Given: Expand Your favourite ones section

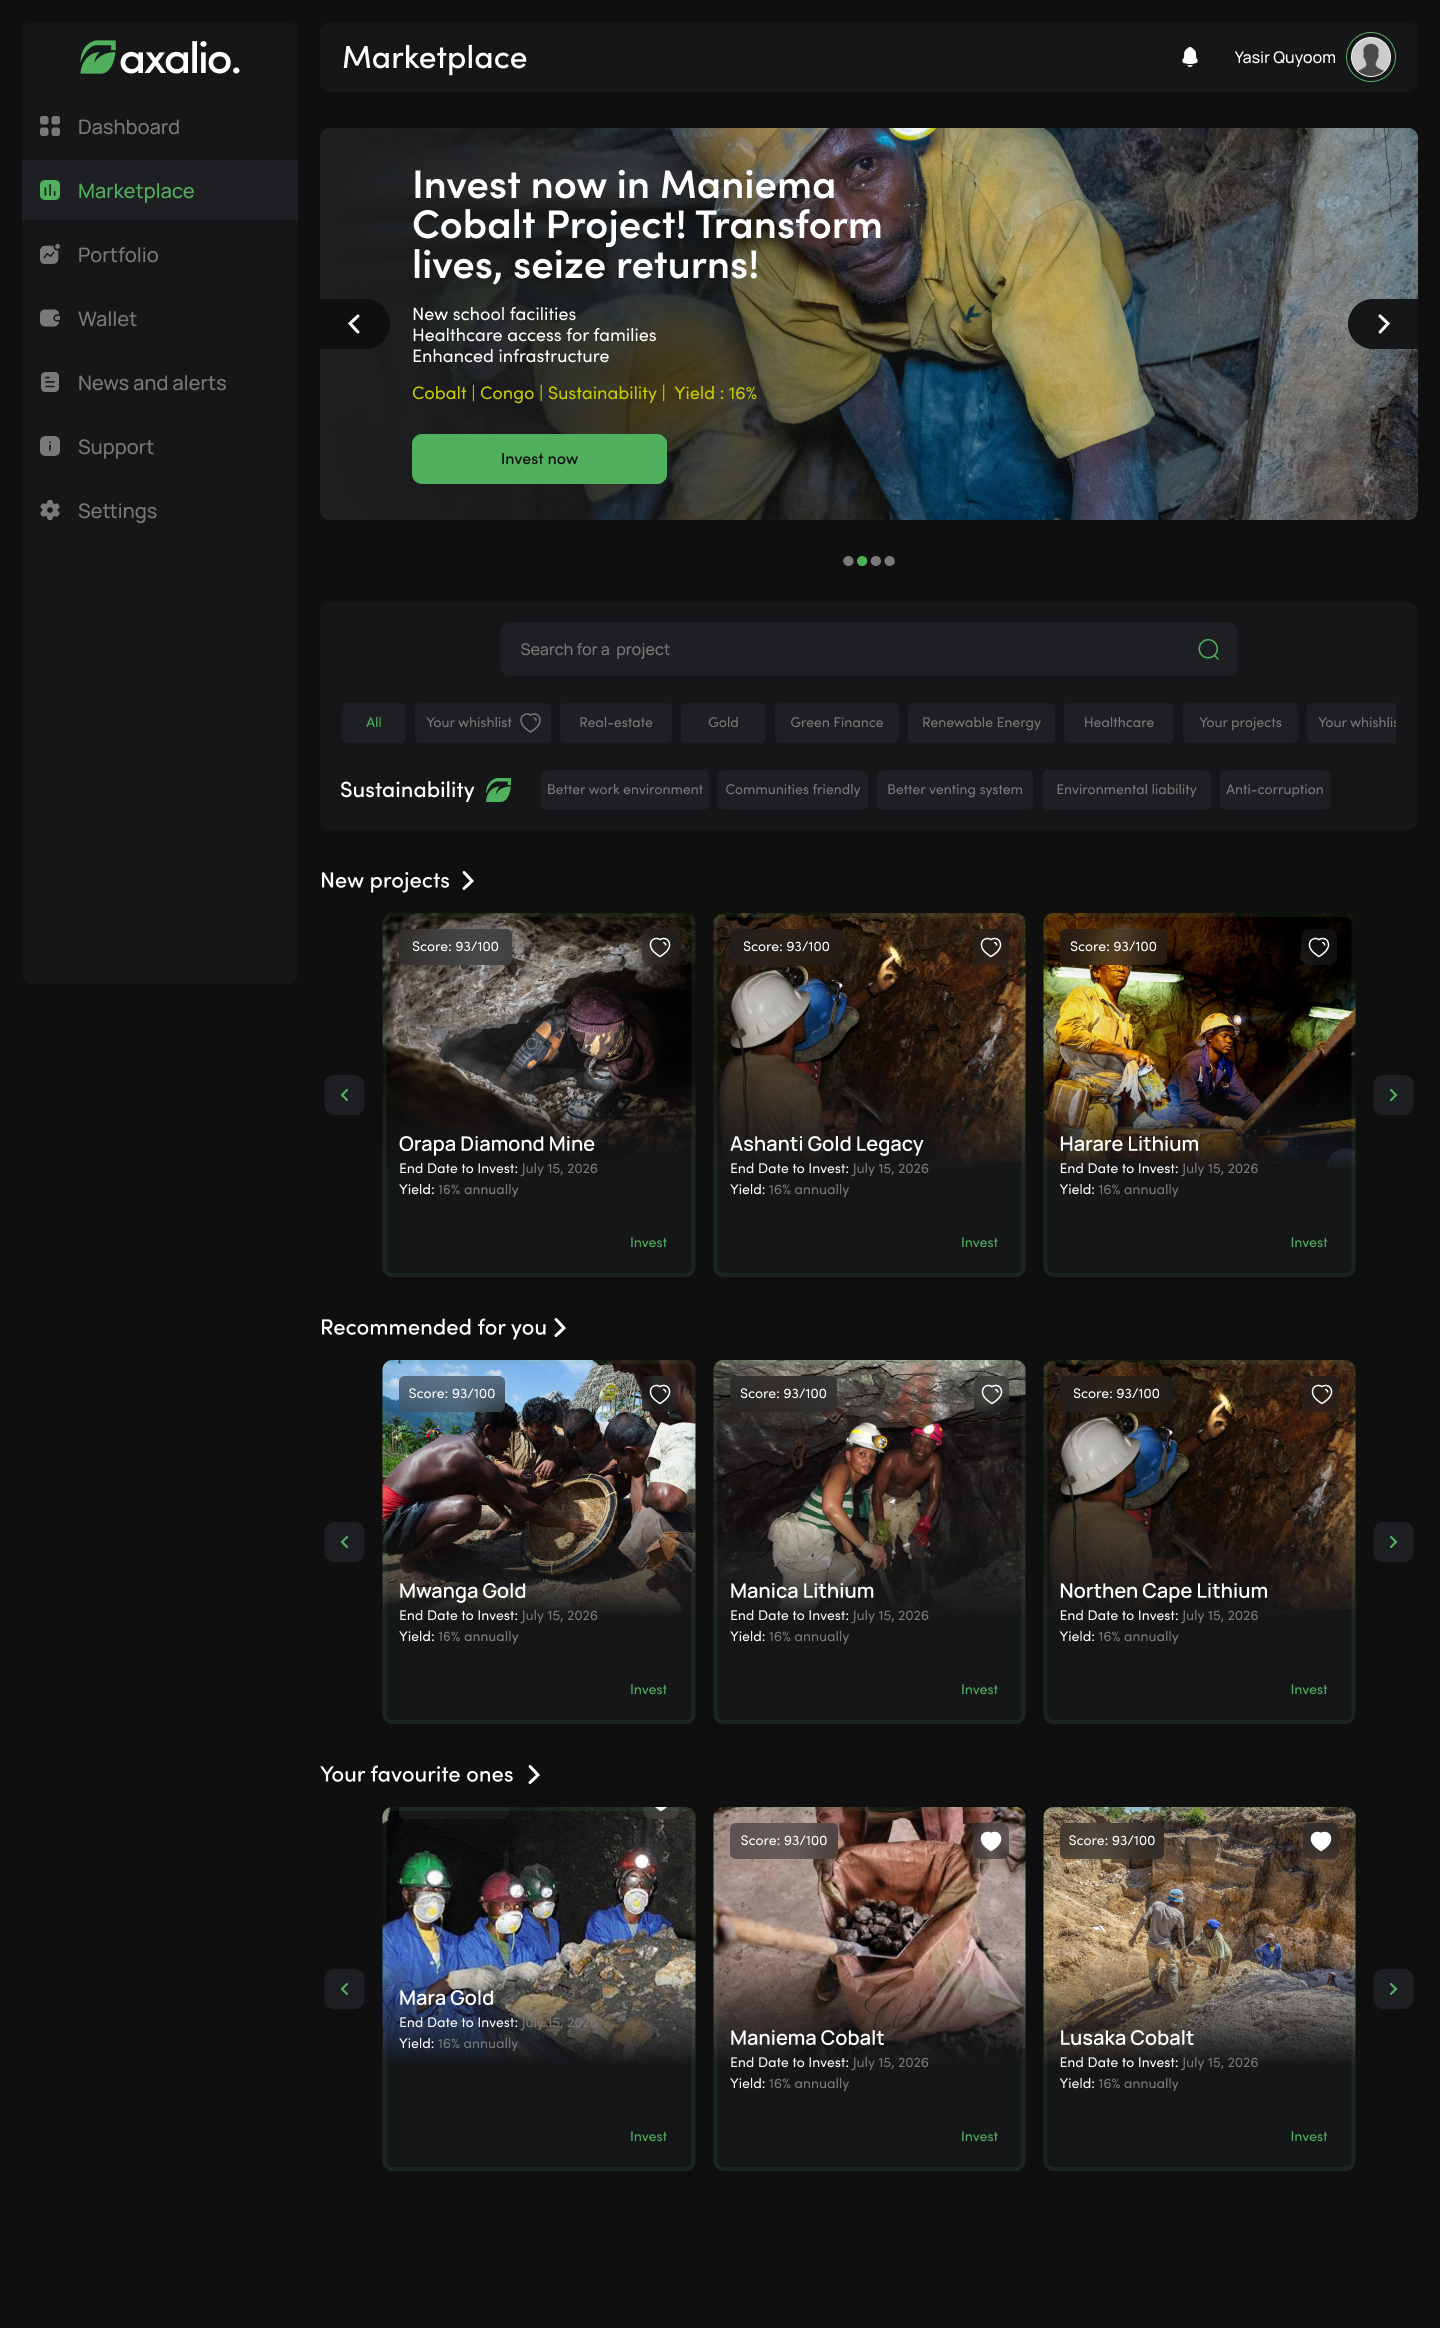Looking at the screenshot, I should 534,1775.
